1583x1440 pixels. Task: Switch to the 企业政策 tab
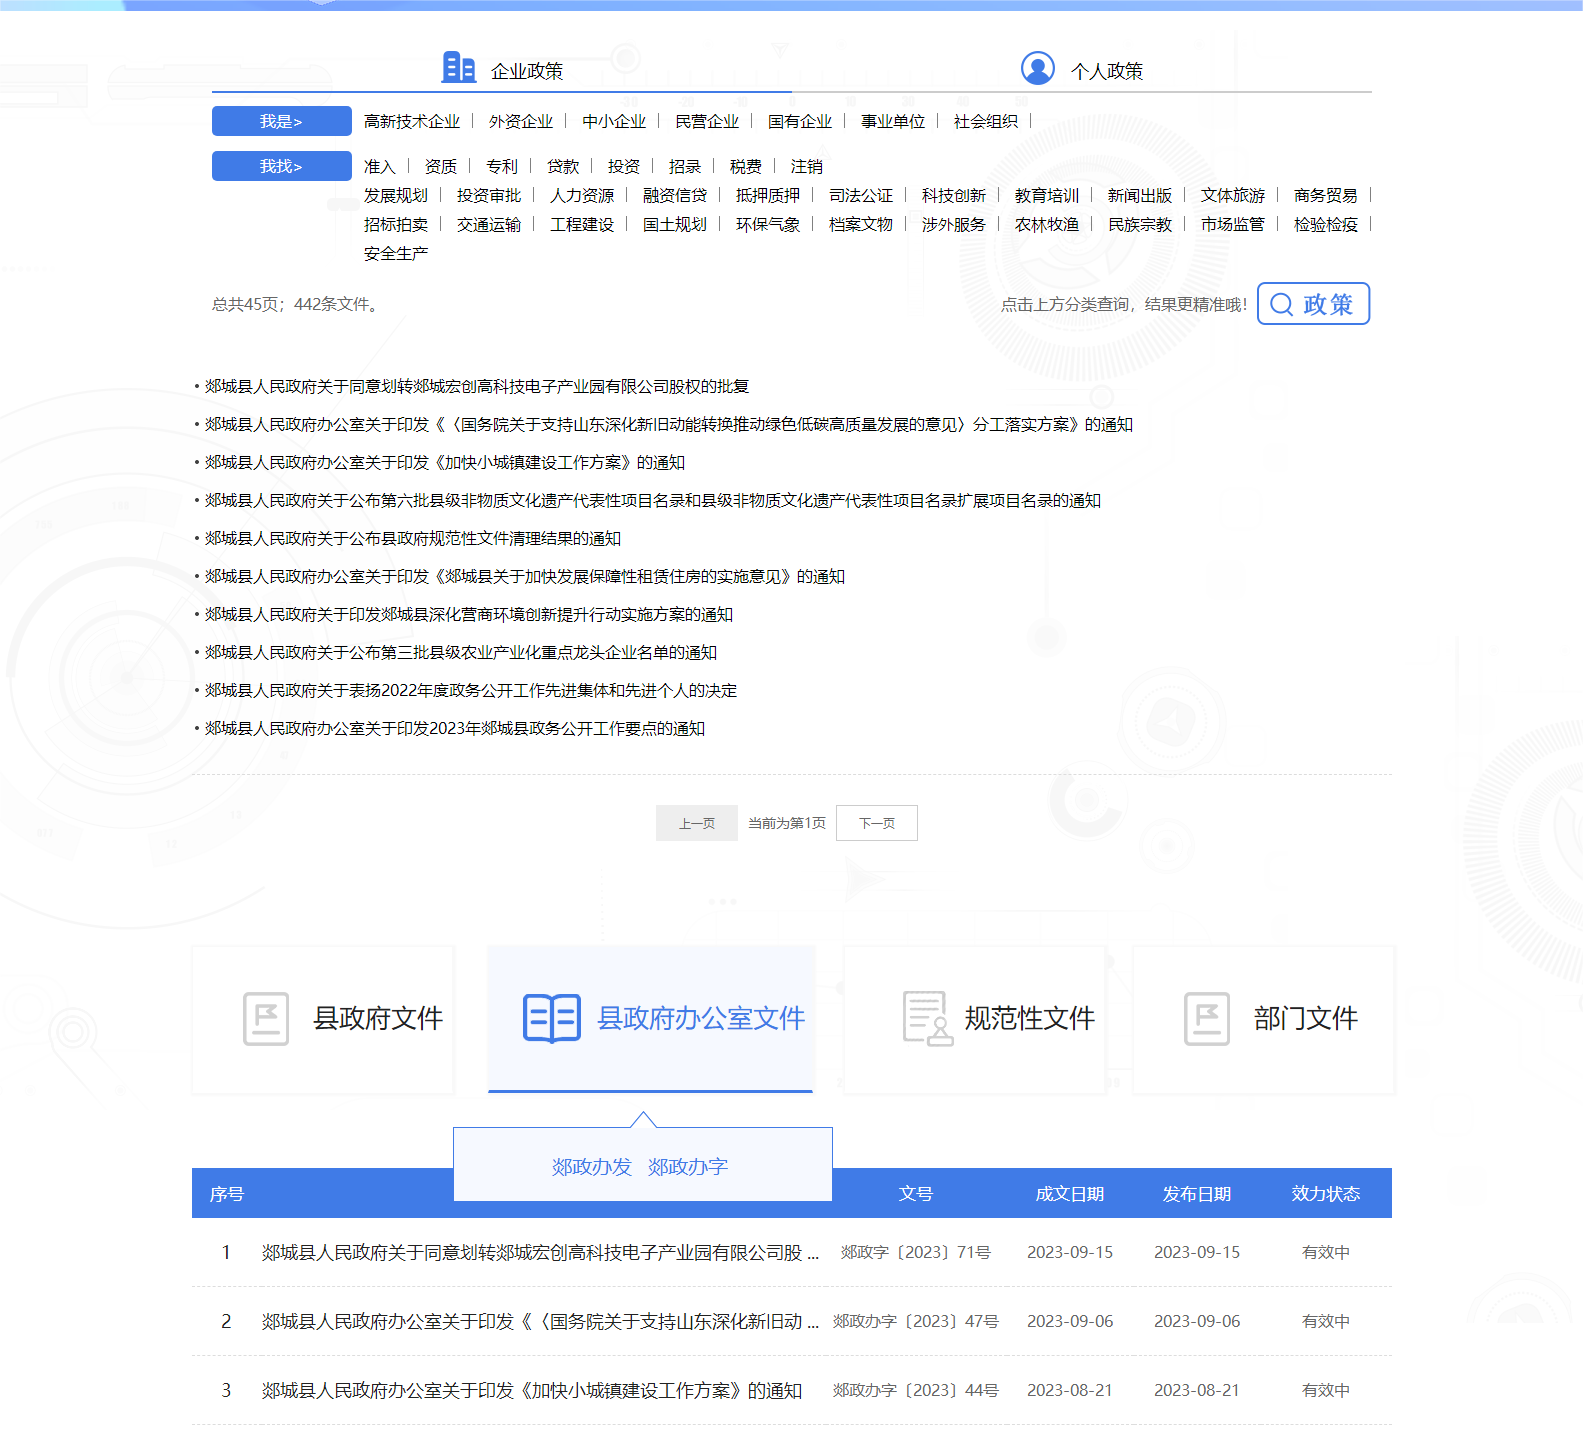[502, 70]
